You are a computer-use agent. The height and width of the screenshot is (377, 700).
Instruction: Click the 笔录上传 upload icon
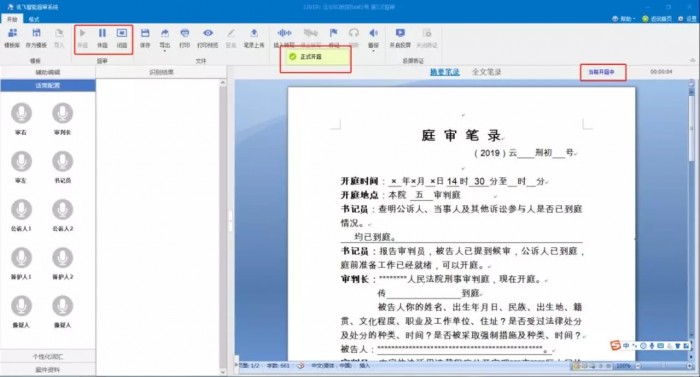click(254, 38)
